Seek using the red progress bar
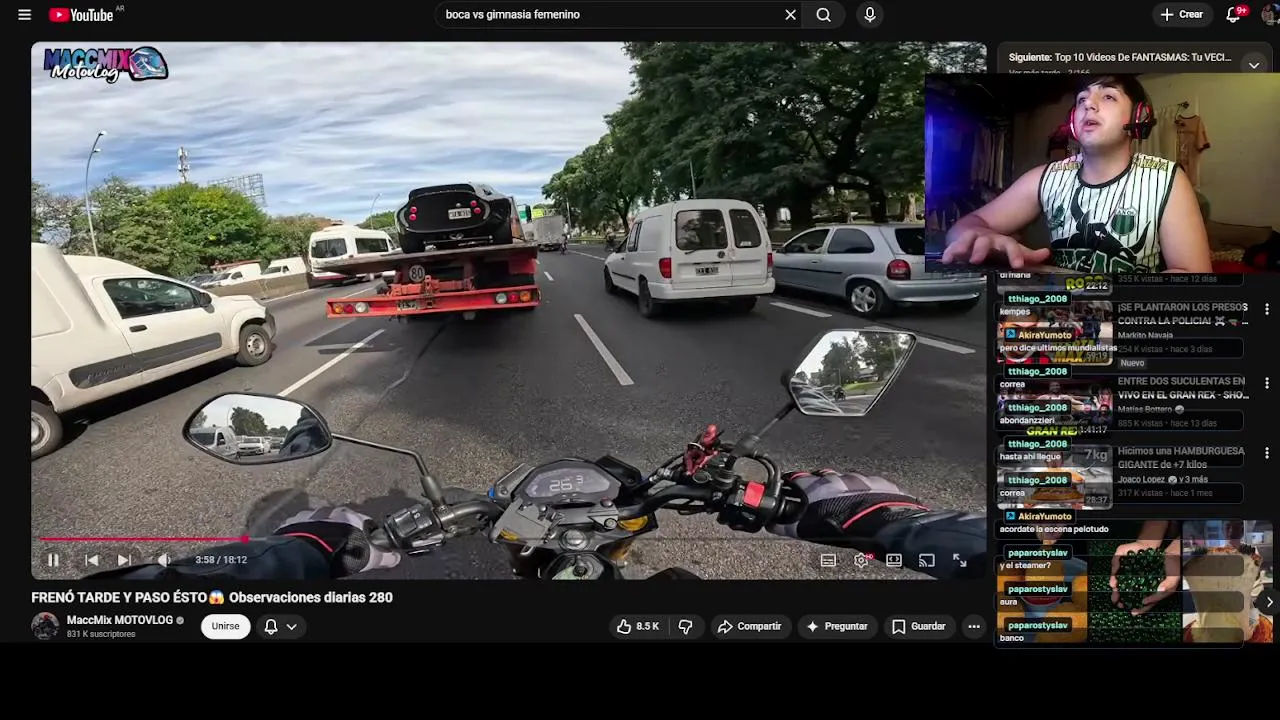The height and width of the screenshot is (720, 1280). click(x=508, y=539)
